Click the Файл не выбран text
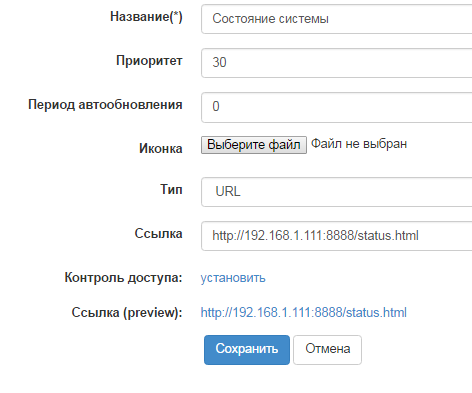Viewport: 472px width, 393px height. pos(359,144)
